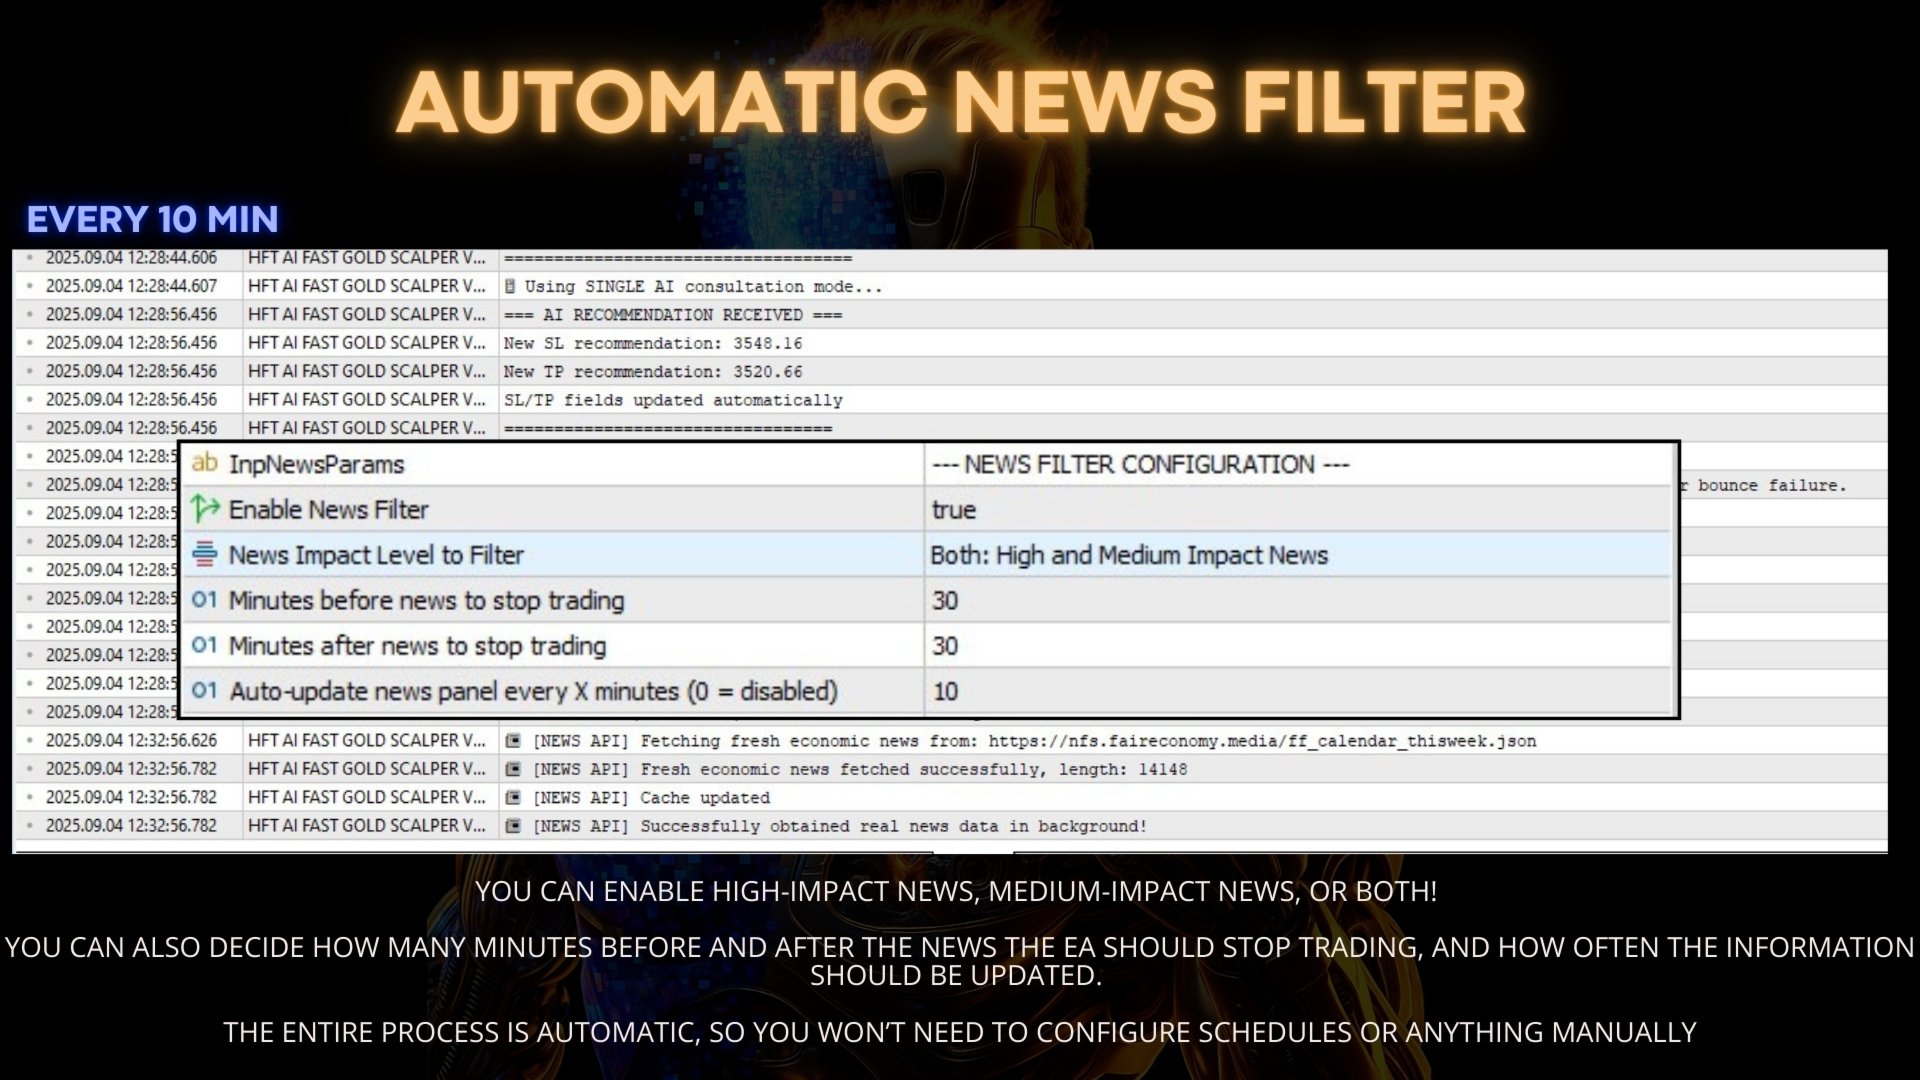This screenshot has width=1920, height=1080.
Task: Select the 'News Impact Level to Filter' row
Action: click(x=376, y=556)
